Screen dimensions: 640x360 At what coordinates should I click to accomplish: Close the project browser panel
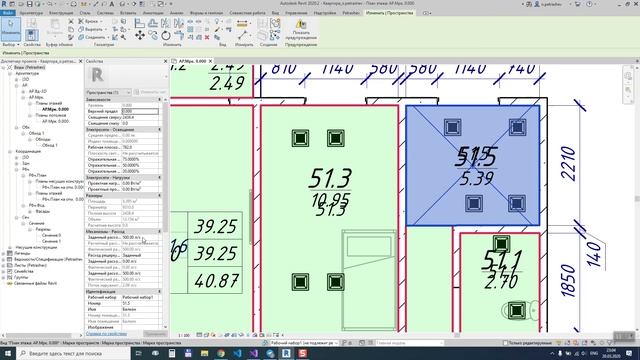80,61
